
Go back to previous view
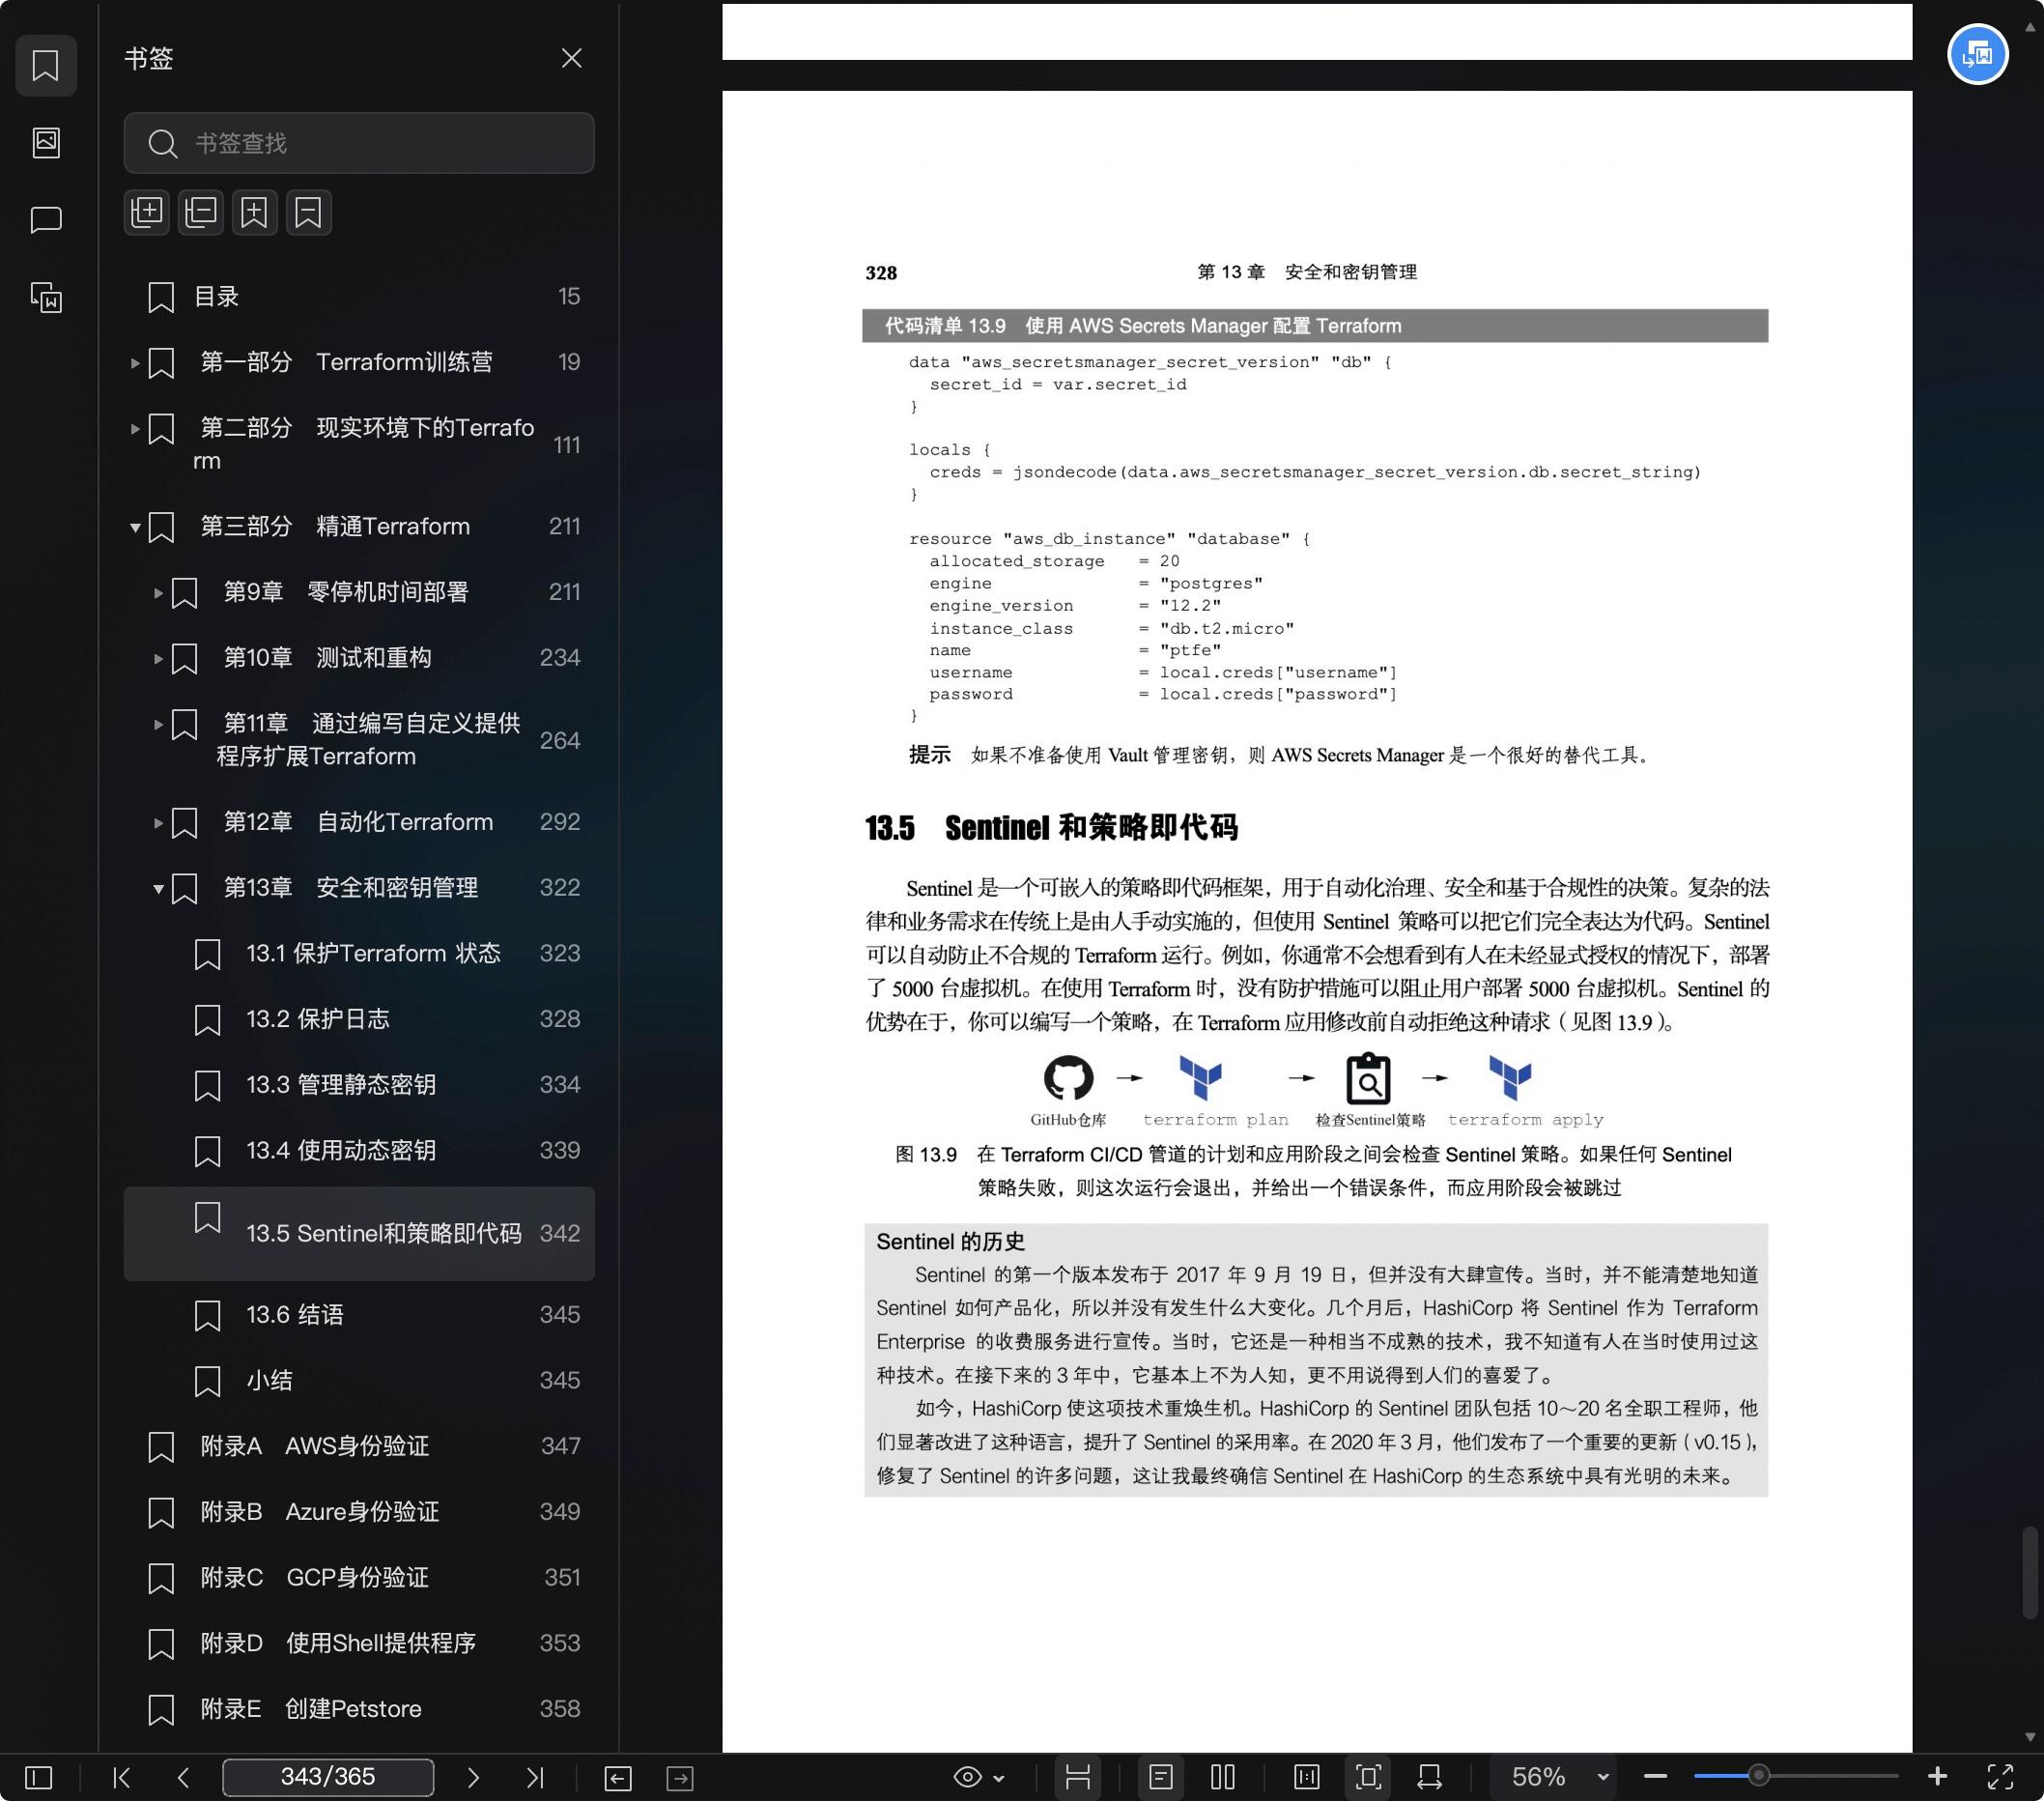pyautogui.click(x=618, y=1778)
